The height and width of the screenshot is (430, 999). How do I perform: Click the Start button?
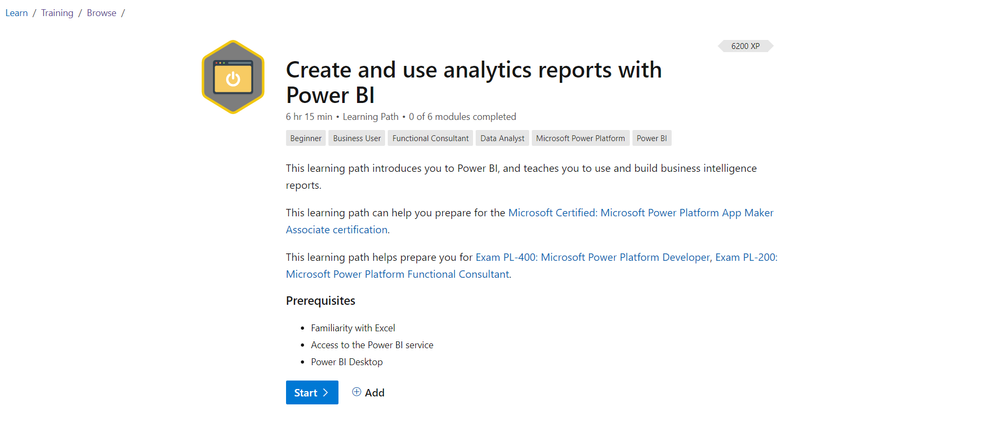pyautogui.click(x=312, y=392)
